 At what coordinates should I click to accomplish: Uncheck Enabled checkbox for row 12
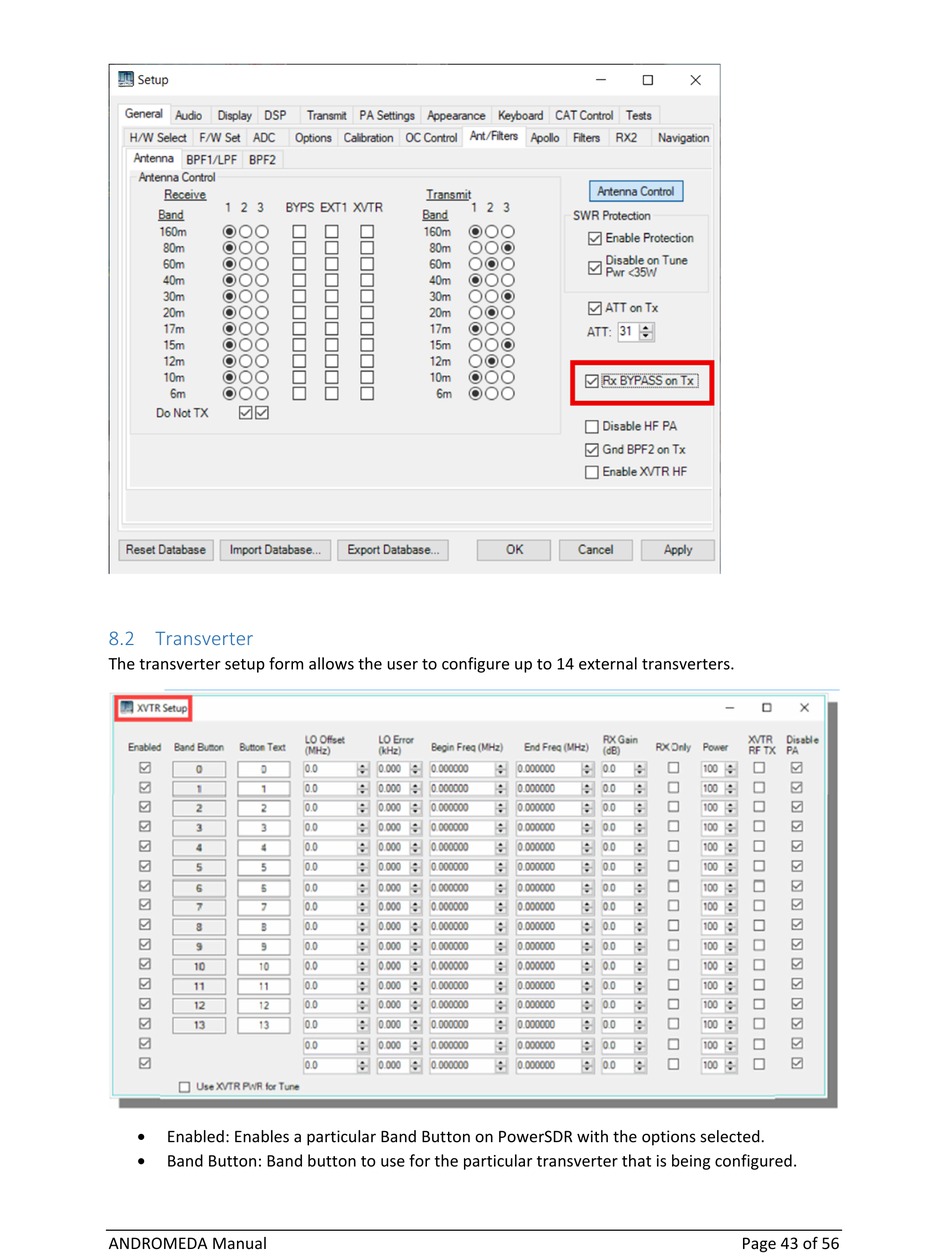145,1004
